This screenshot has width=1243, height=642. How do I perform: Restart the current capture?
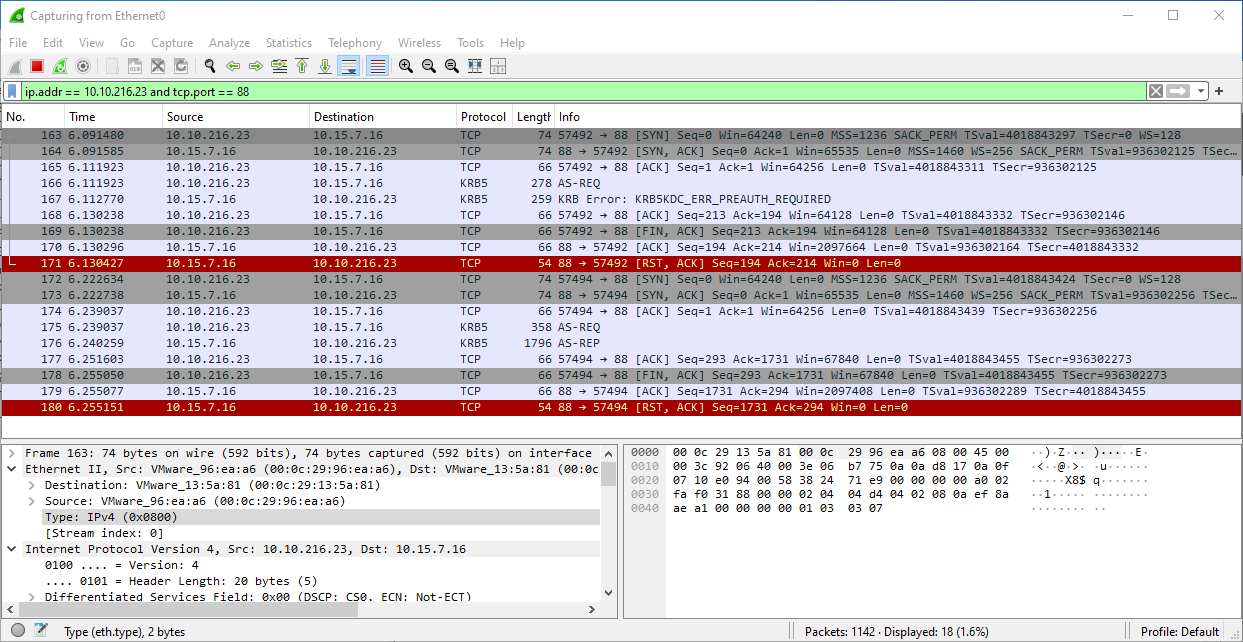coord(60,66)
